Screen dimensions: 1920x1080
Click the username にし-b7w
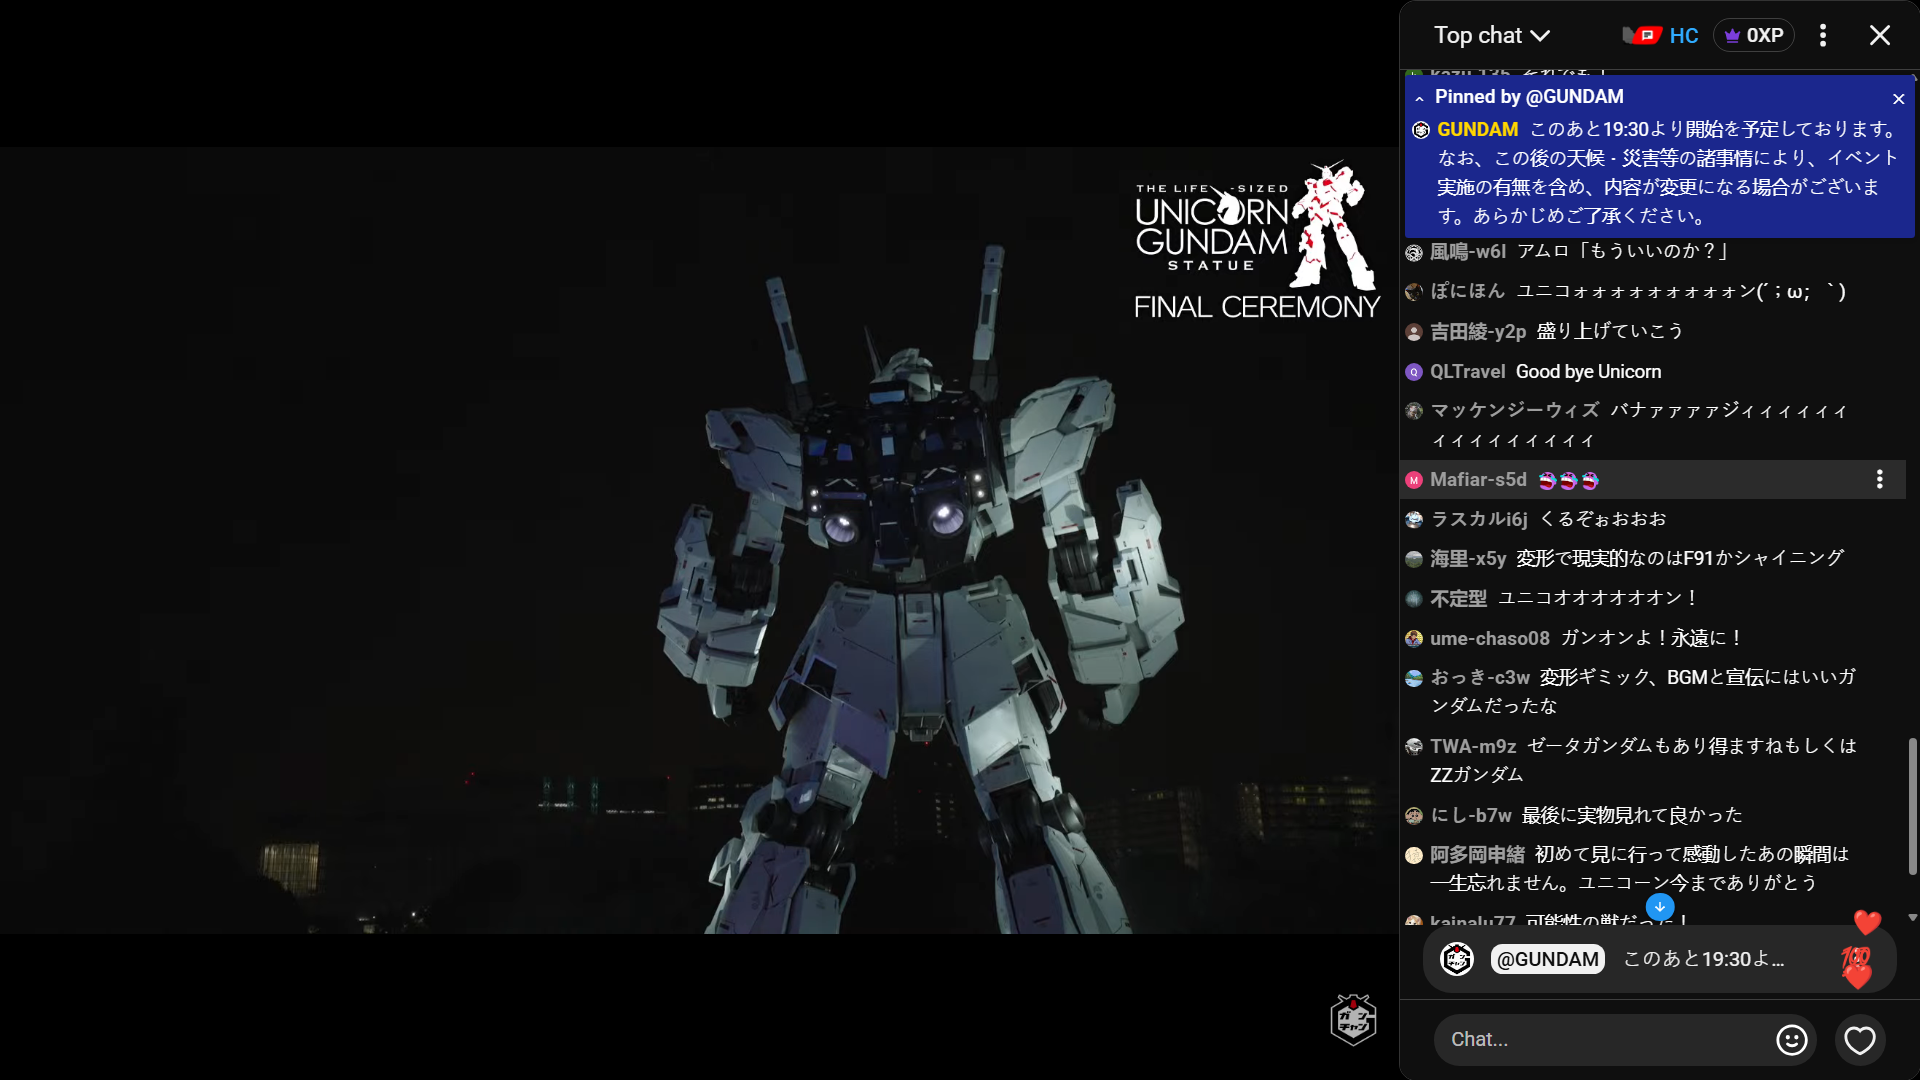tap(1471, 816)
